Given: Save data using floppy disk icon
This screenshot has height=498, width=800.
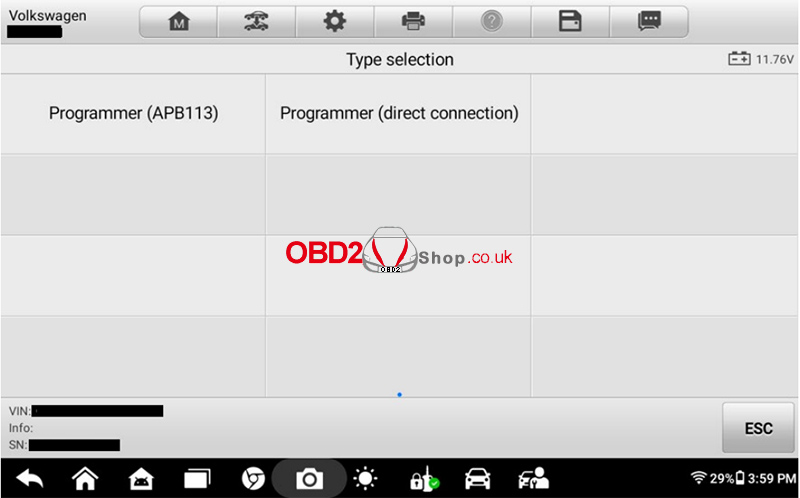Looking at the screenshot, I should click(x=570, y=22).
